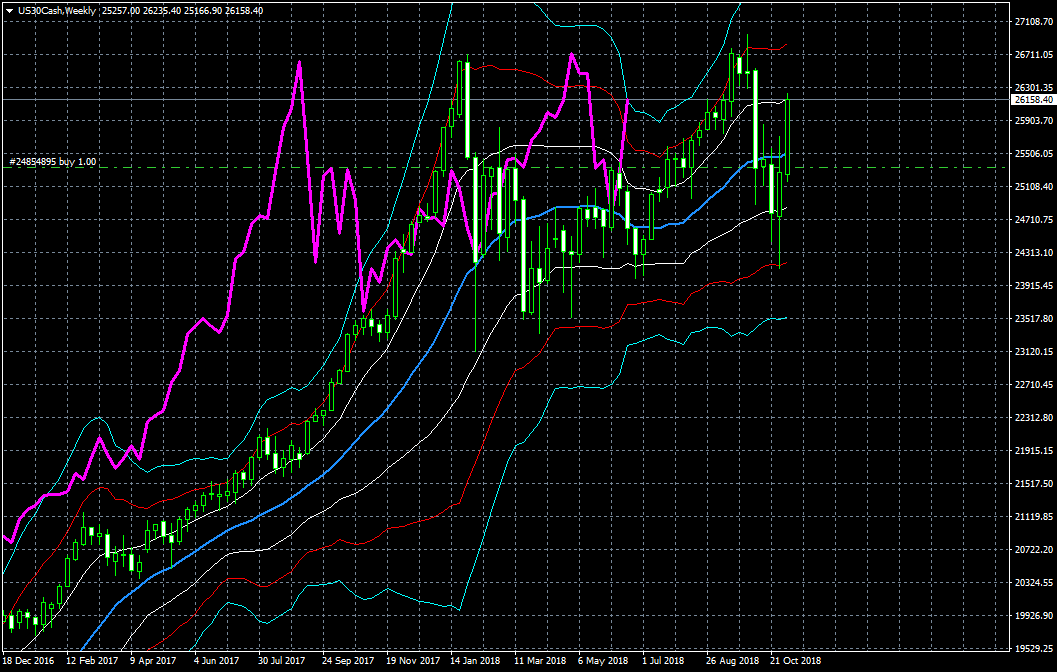The height and width of the screenshot is (672, 1057).
Task: Click the 14 Jan 2018 date label
Action: 475,661
